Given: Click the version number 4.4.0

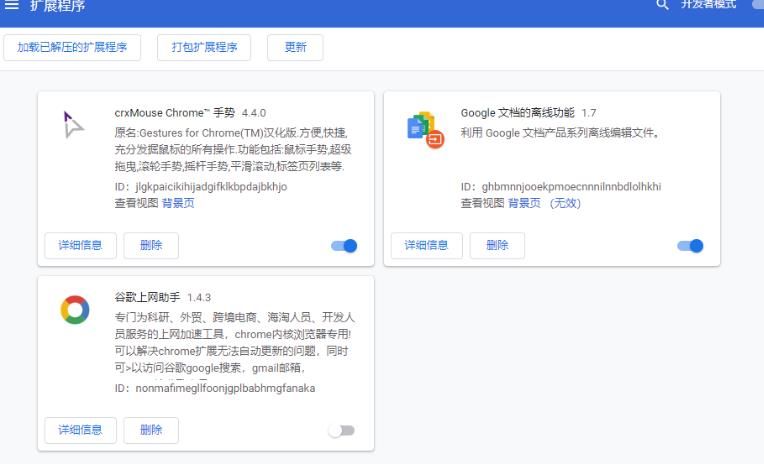Looking at the screenshot, I should [x=254, y=113].
